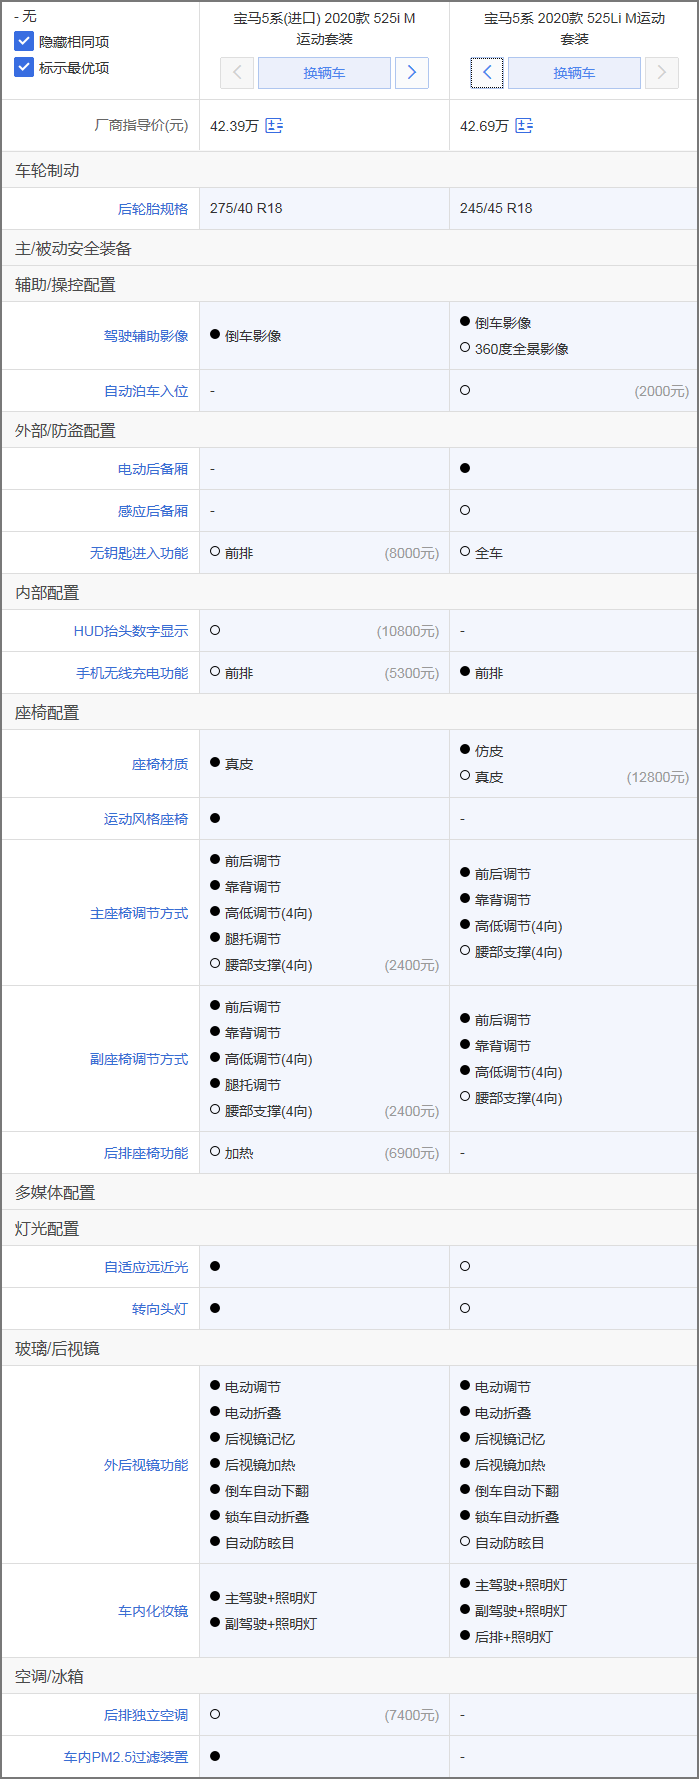
Task: Open the 主座椅调节方式 link
Action: [139, 913]
